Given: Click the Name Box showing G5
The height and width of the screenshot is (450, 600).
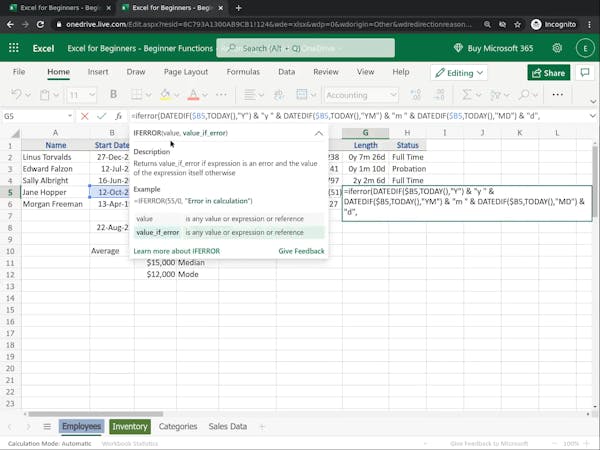Looking at the screenshot, I should point(34,116).
